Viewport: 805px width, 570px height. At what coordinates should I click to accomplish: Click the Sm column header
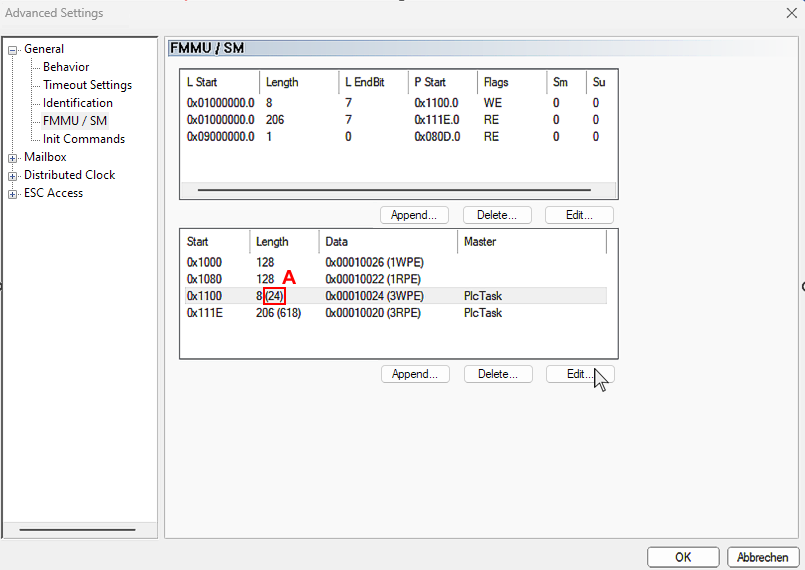pyautogui.click(x=566, y=82)
